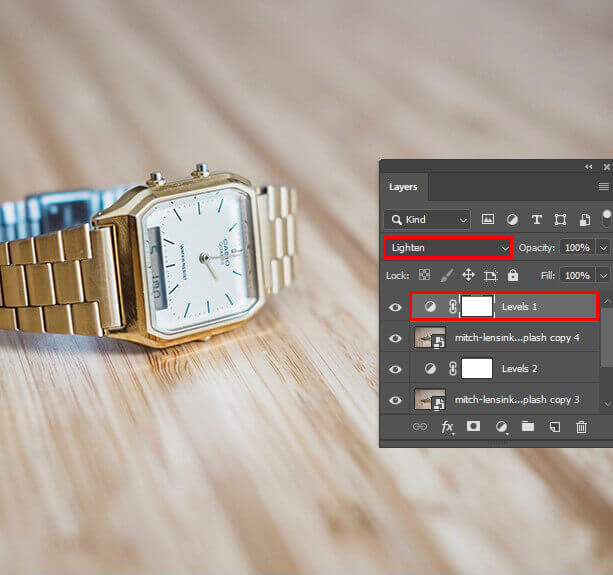This screenshot has width=613, height=575.
Task: Open the Lighten blend mode dropdown
Action: click(x=448, y=247)
